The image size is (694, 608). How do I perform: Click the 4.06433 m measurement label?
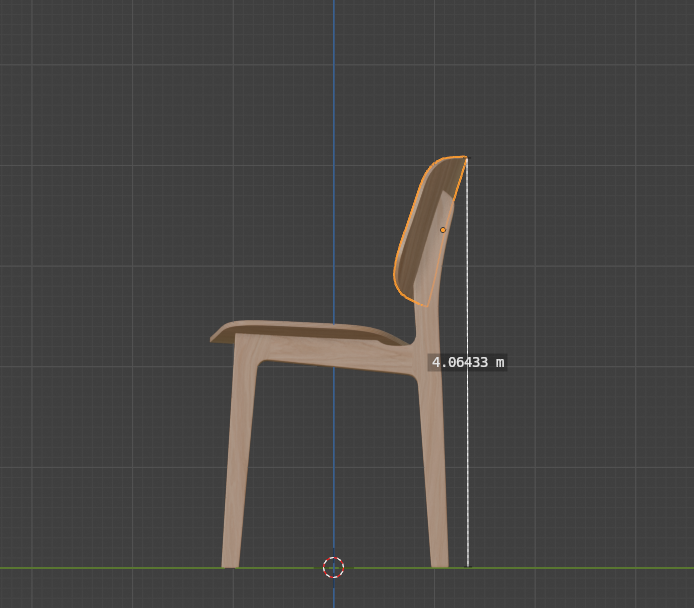[x=467, y=362]
